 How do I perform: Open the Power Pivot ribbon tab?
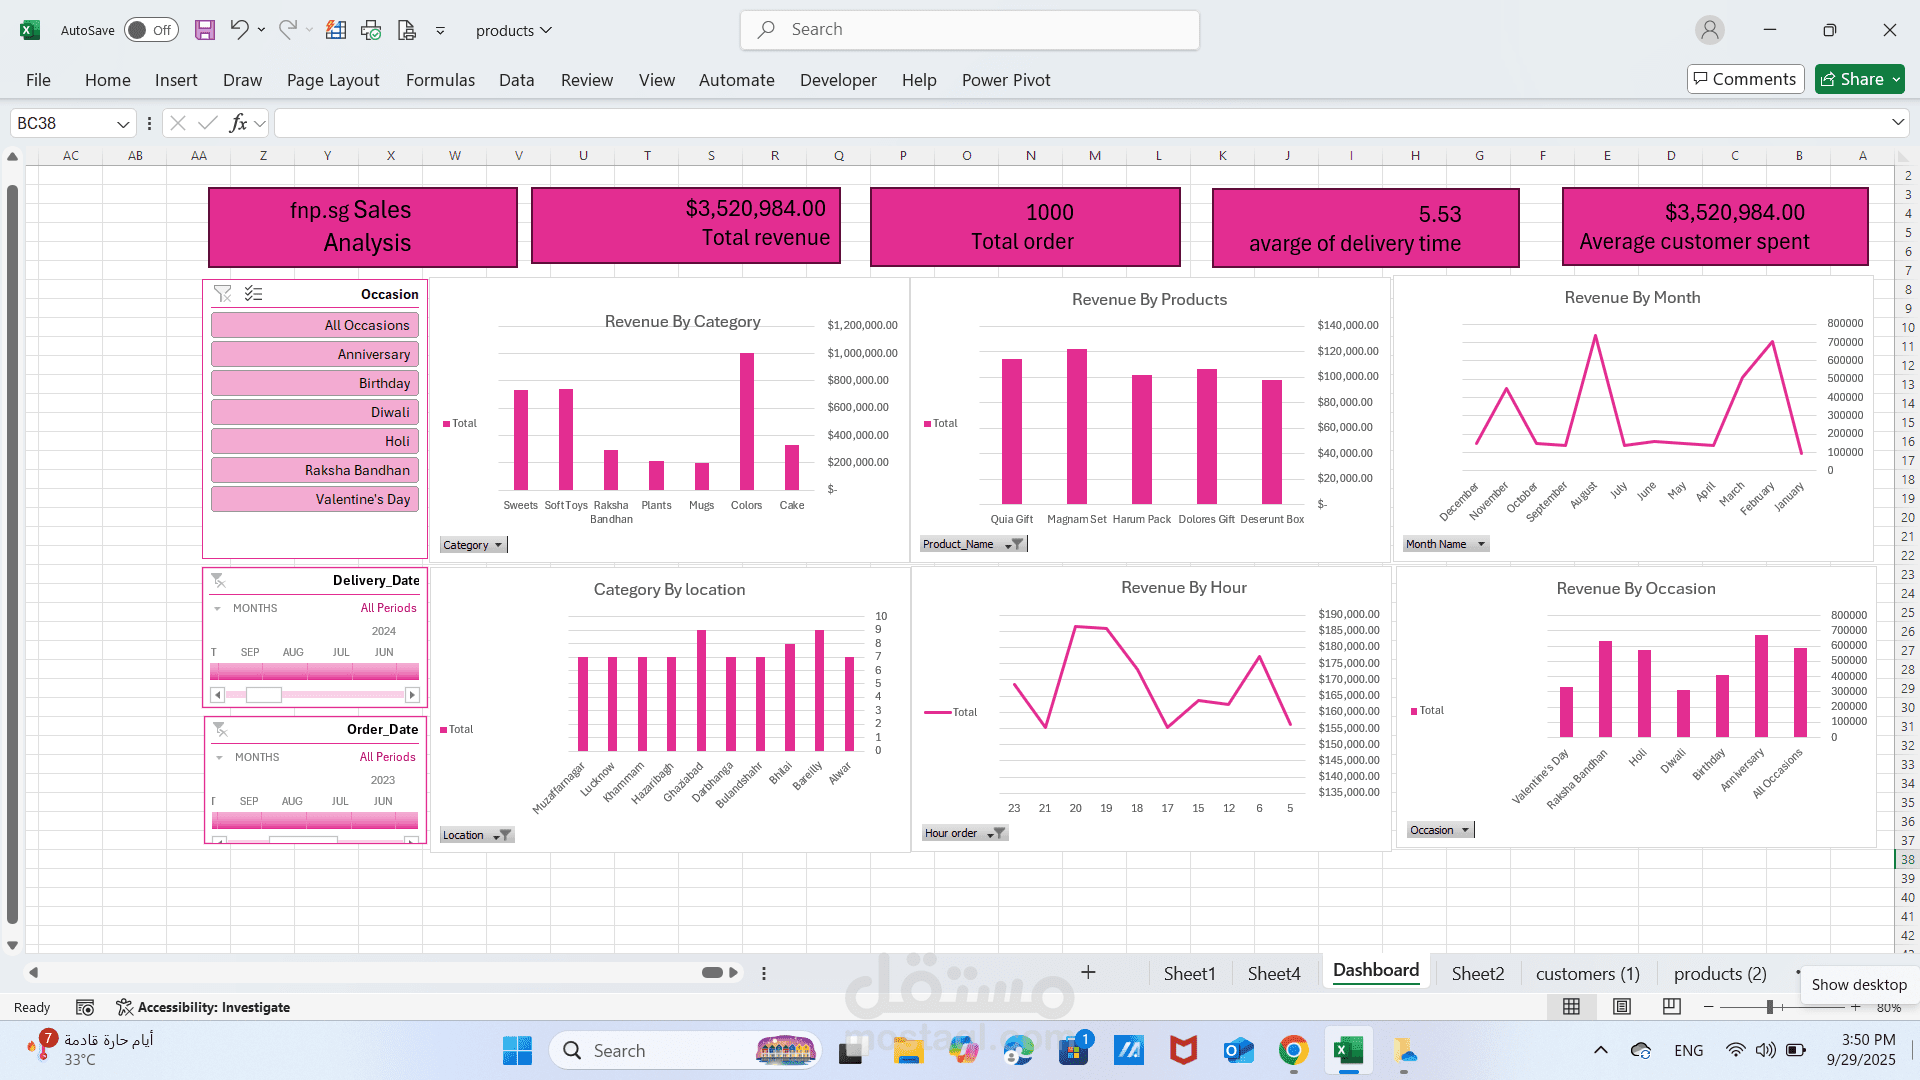1006,80
